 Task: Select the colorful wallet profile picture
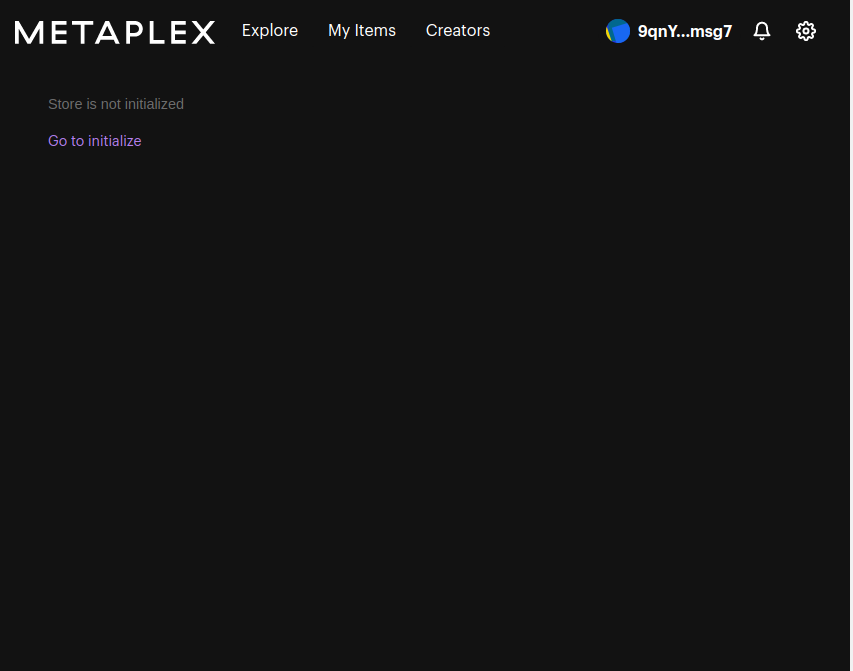(x=618, y=31)
